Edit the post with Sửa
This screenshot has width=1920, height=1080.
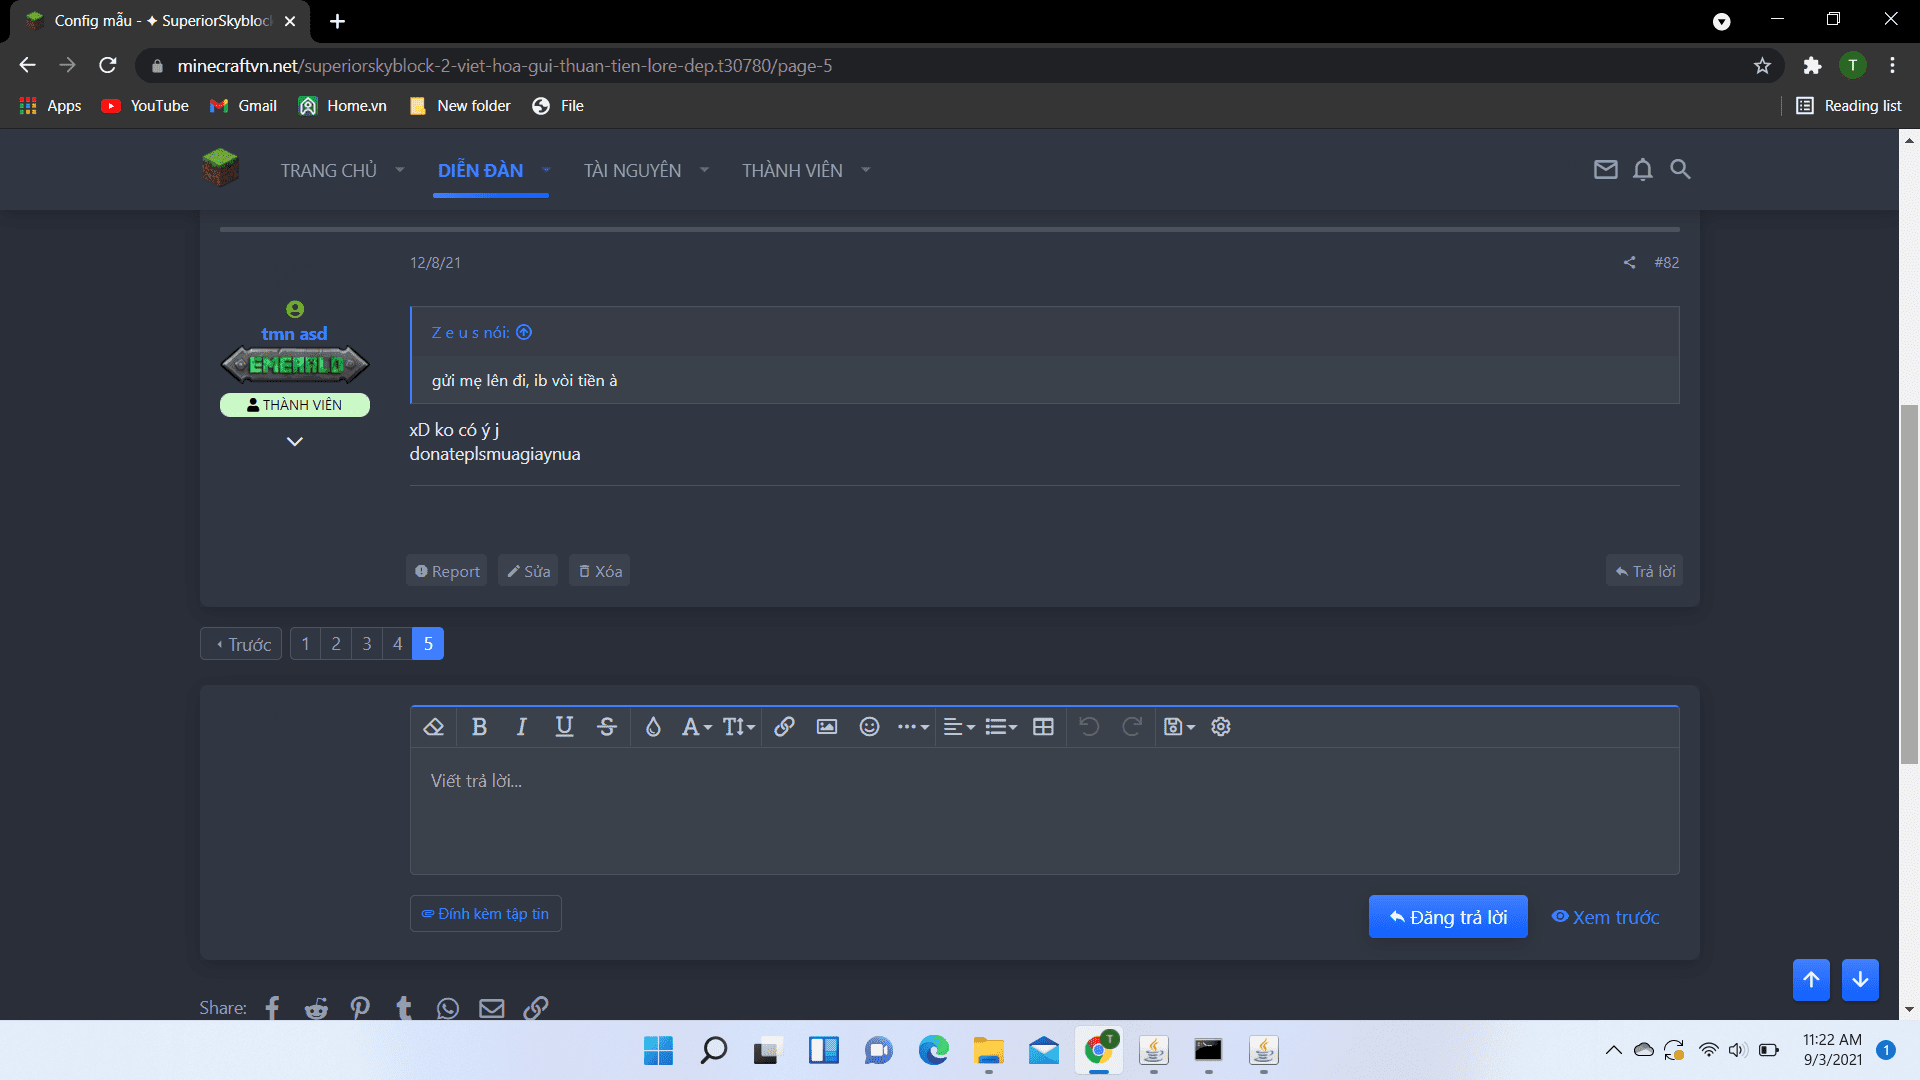(x=528, y=571)
